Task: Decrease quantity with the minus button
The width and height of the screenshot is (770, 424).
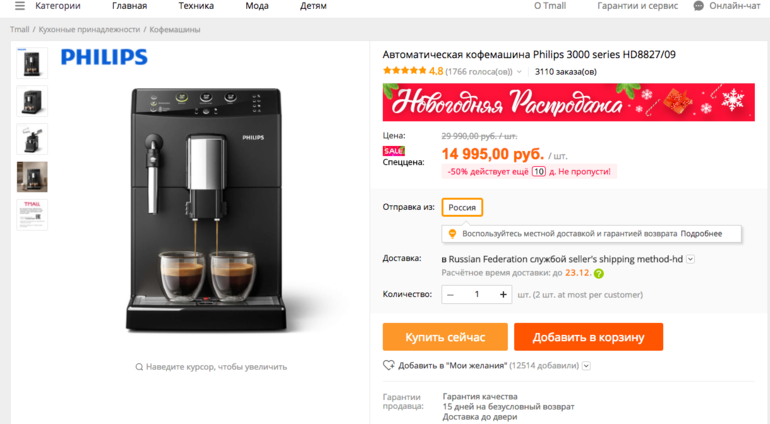Action: 450,294
